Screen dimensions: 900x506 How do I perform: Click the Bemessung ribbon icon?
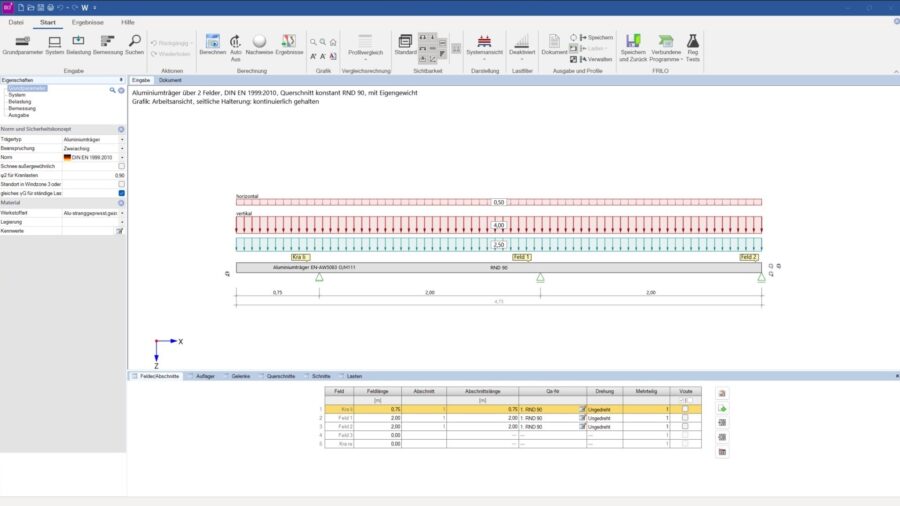click(x=107, y=41)
